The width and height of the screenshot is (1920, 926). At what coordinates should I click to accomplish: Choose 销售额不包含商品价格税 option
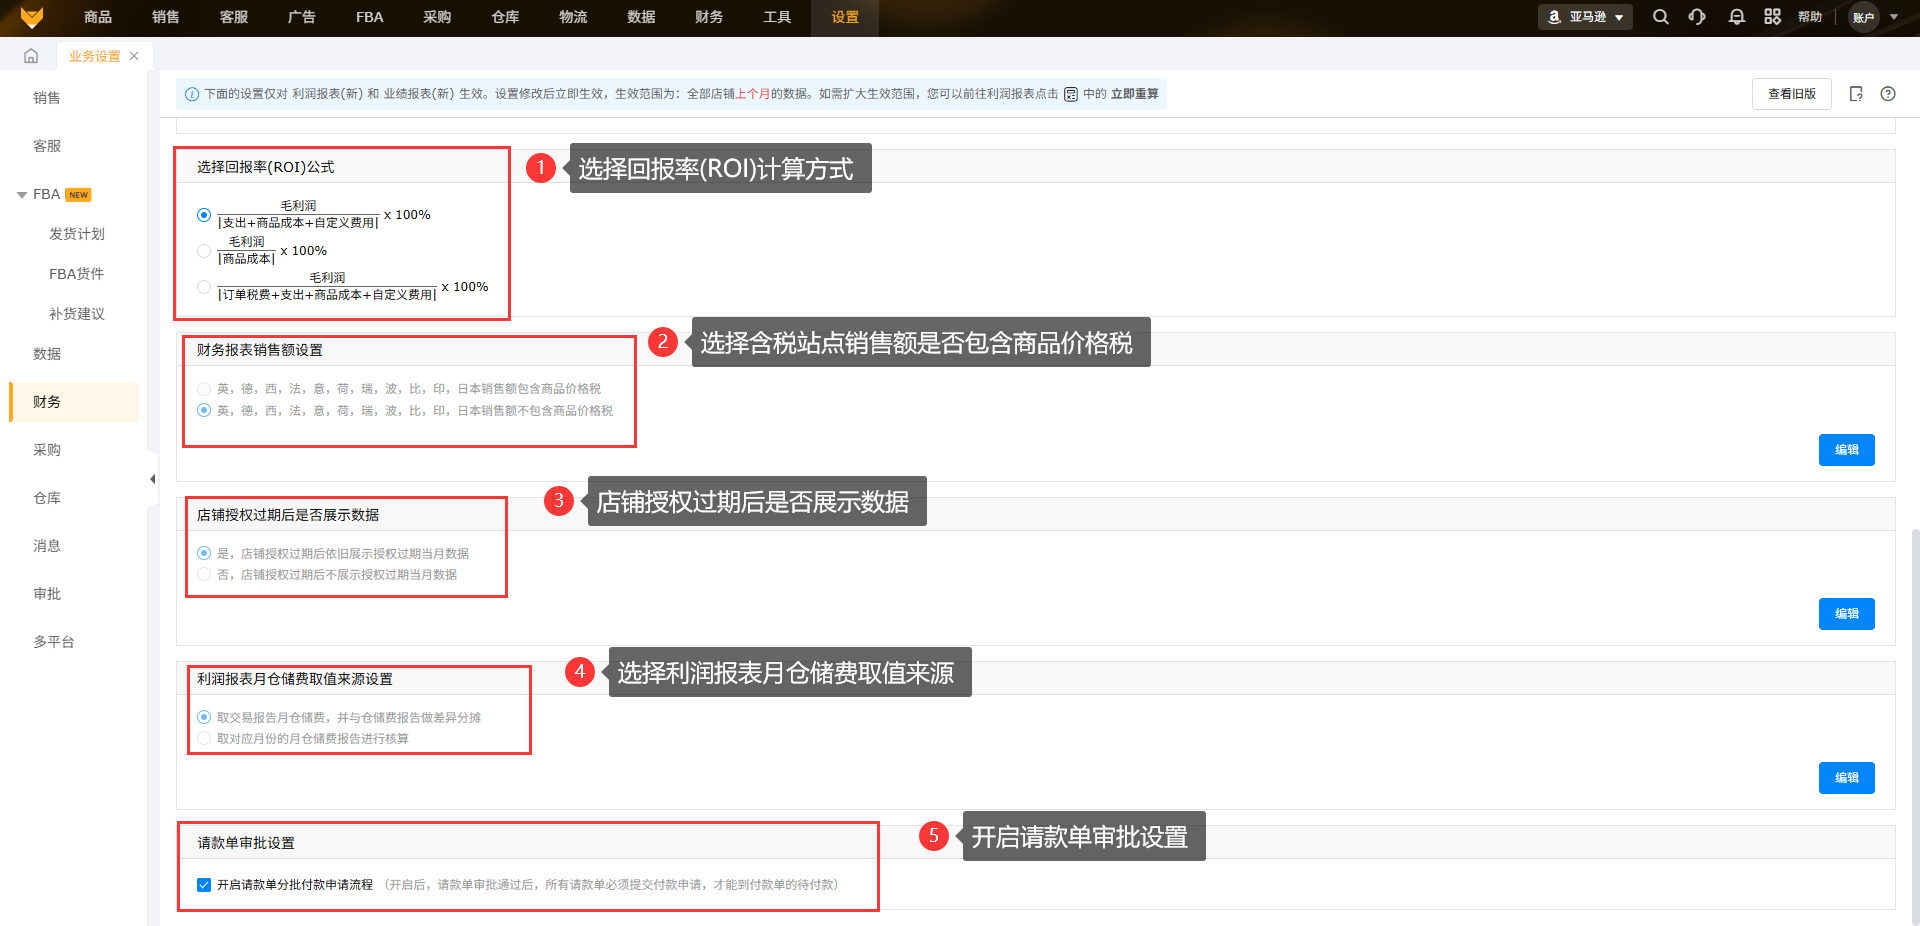pyautogui.click(x=204, y=411)
